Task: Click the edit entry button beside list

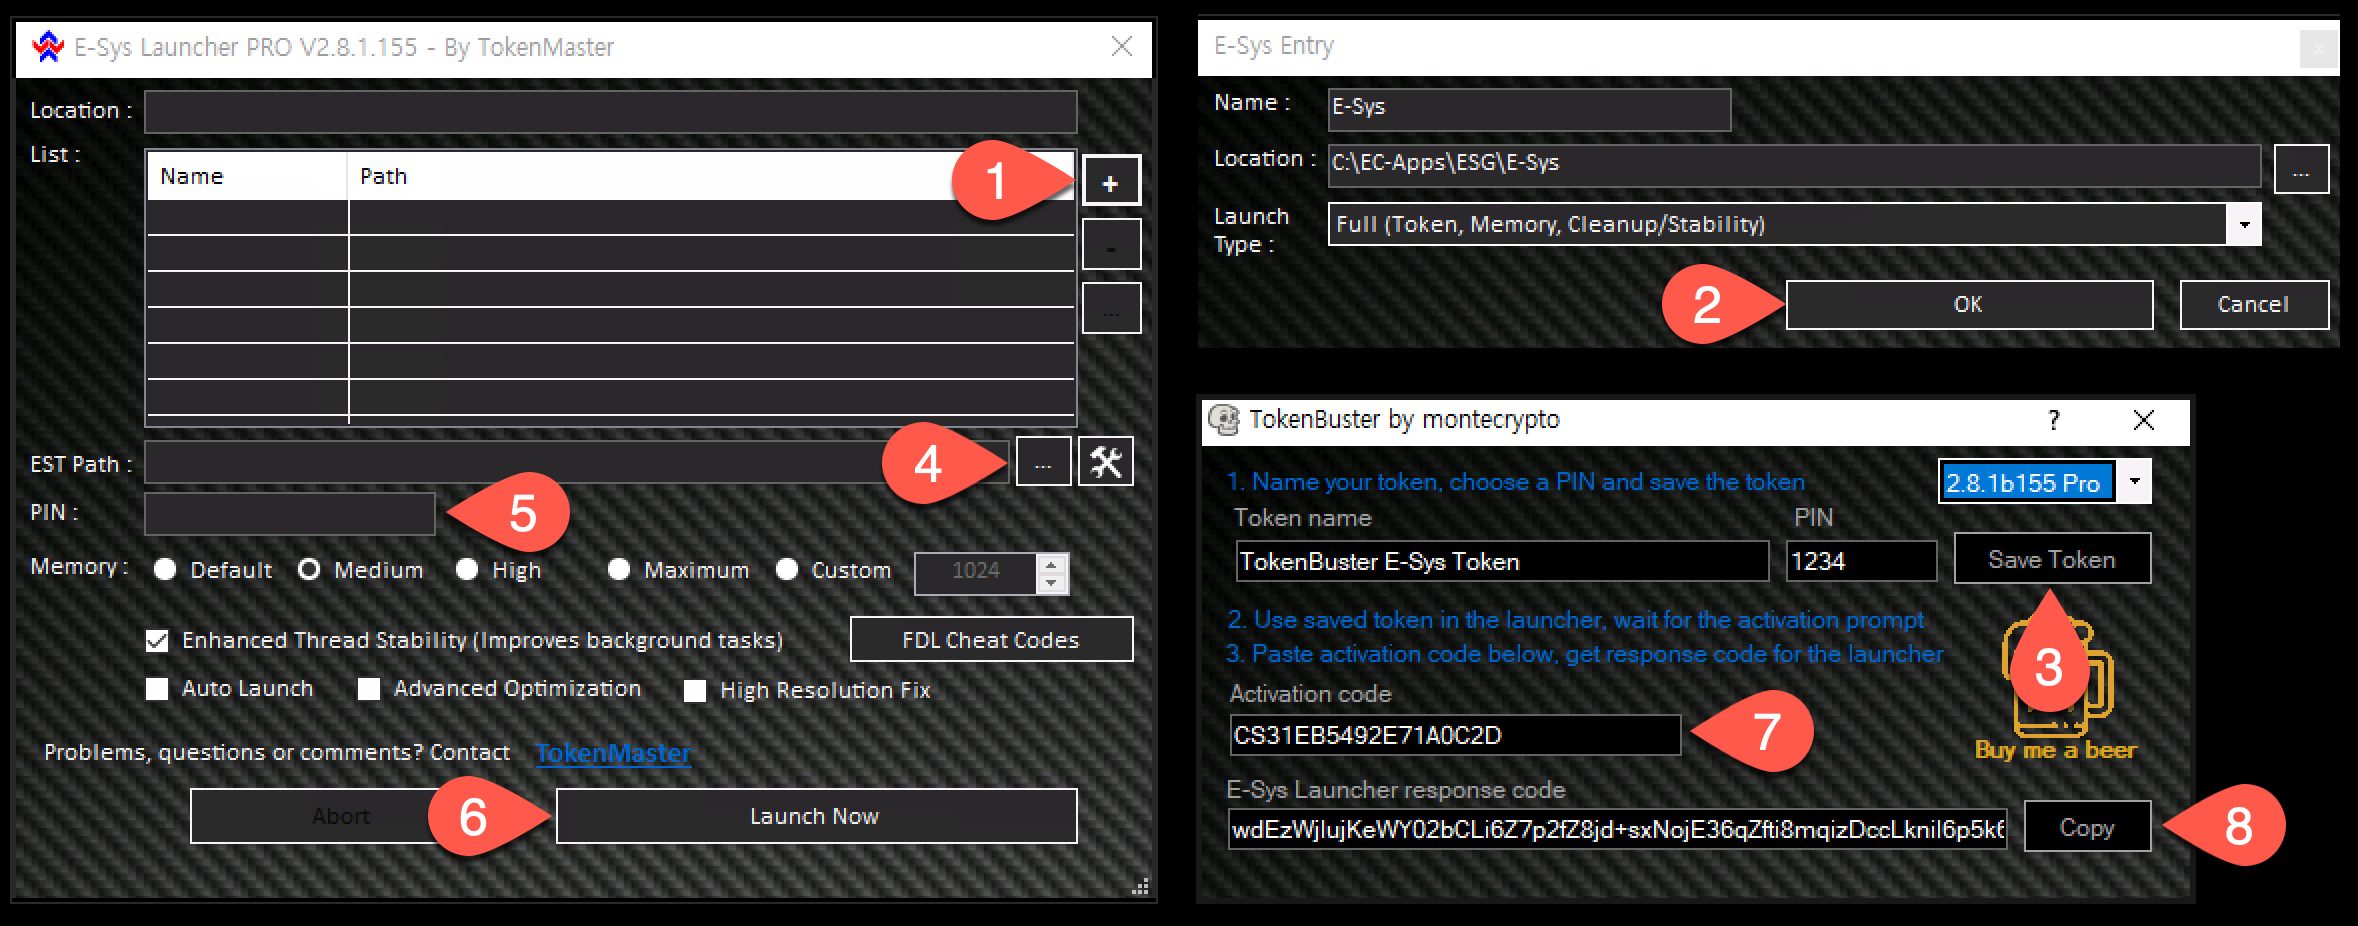Action: click(1110, 308)
